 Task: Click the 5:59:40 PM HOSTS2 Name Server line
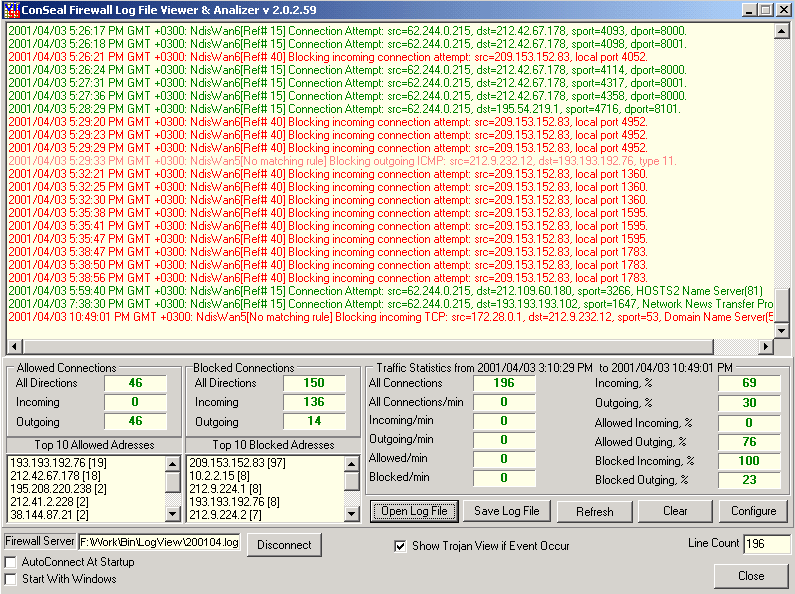click(385, 291)
